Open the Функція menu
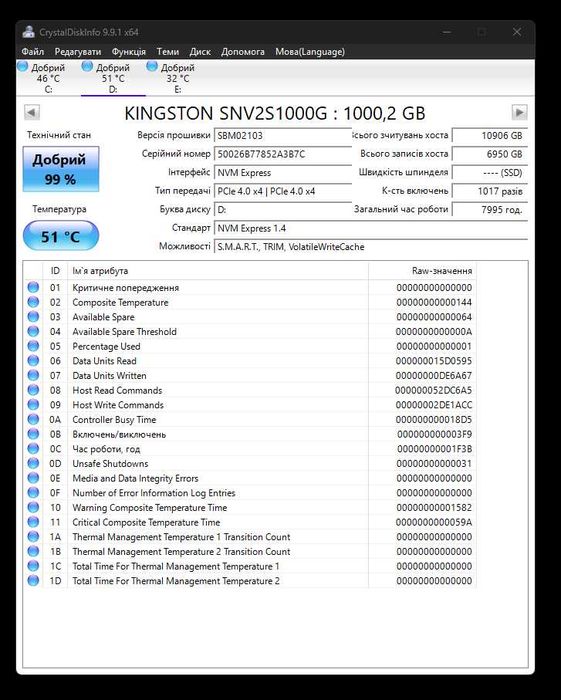The width and height of the screenshot is (561, 700). pos(129,52)
